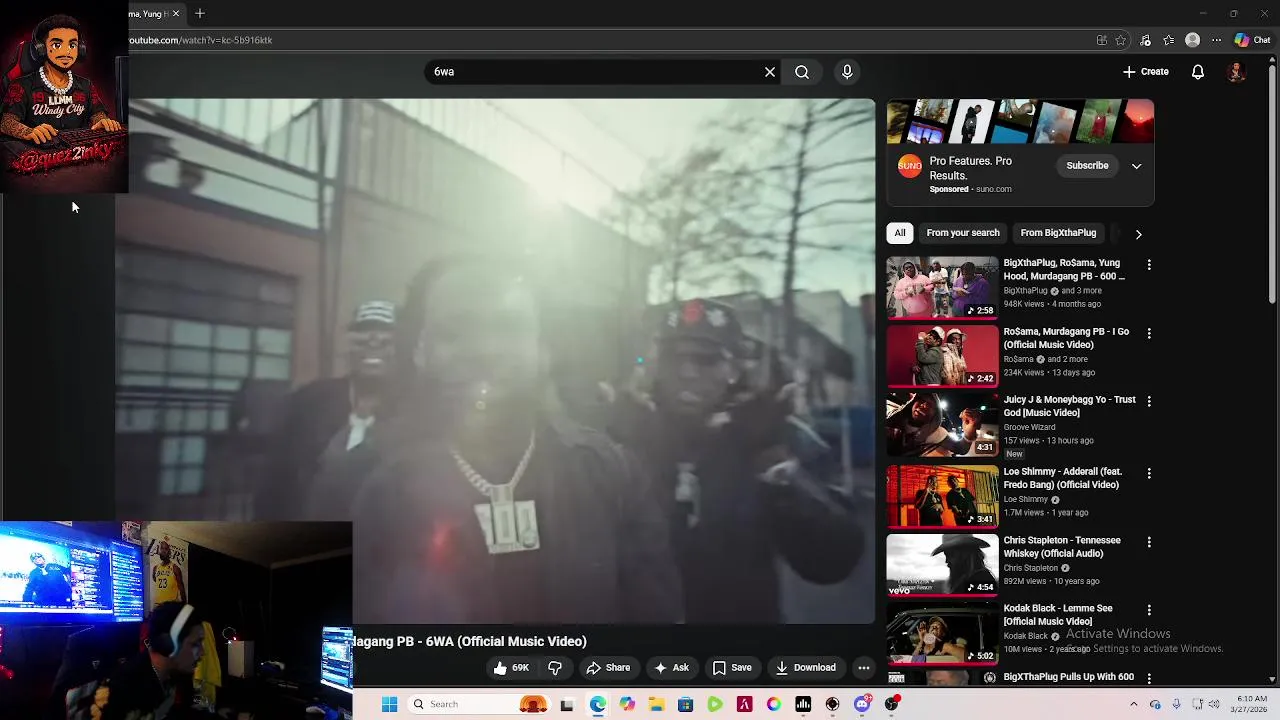Viewport: 1280px width, 720px height.
Task: Open Microsoft Store from taskbar
Action: pyautogui.click(x=685, y=704)
